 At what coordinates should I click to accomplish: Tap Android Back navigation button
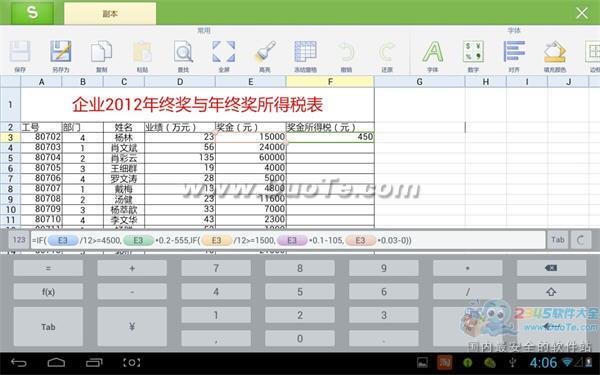pyautogui.click(x=18, y=362)
